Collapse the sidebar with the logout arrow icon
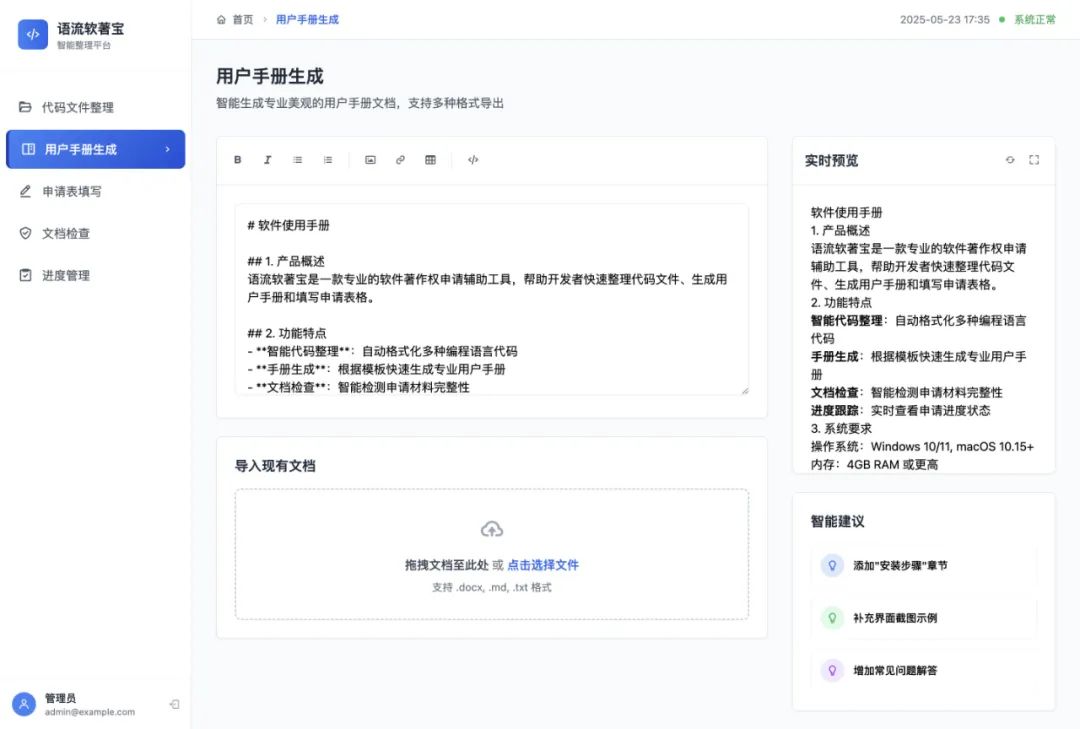1080x729 pixels. tap(174, 703)
